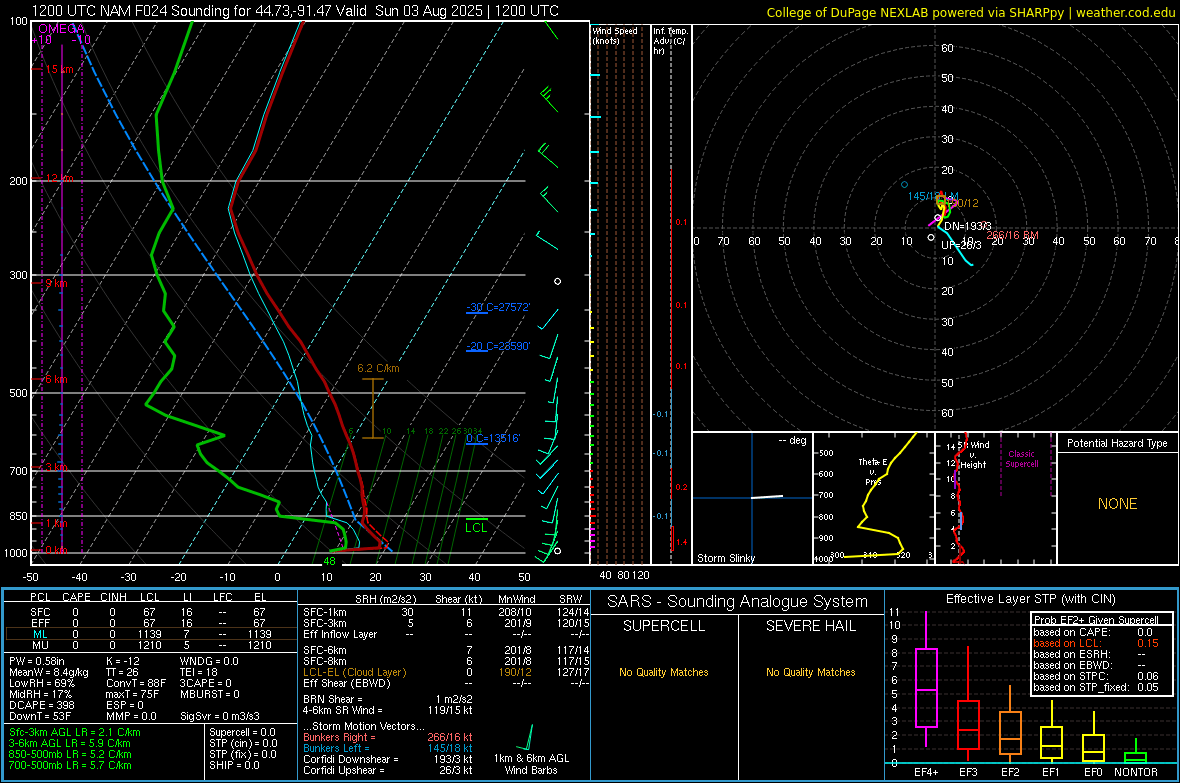Click the UP=28/3 hodograph label
1180x783 pixels.
click(961, 245)
